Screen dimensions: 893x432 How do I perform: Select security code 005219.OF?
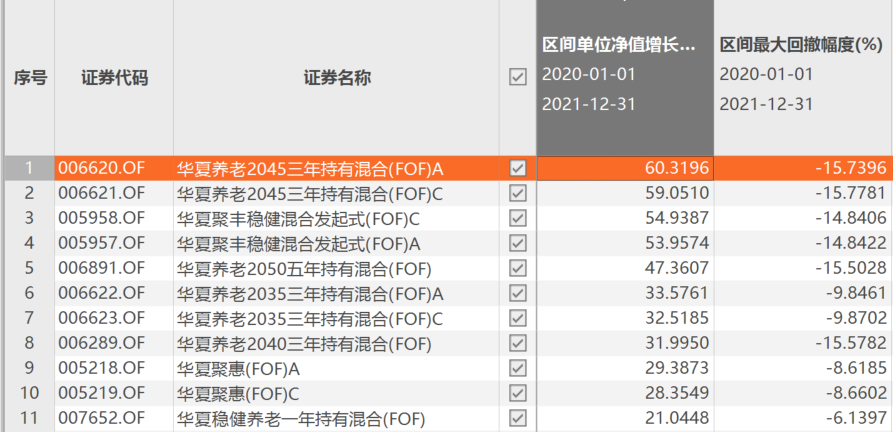102,393
